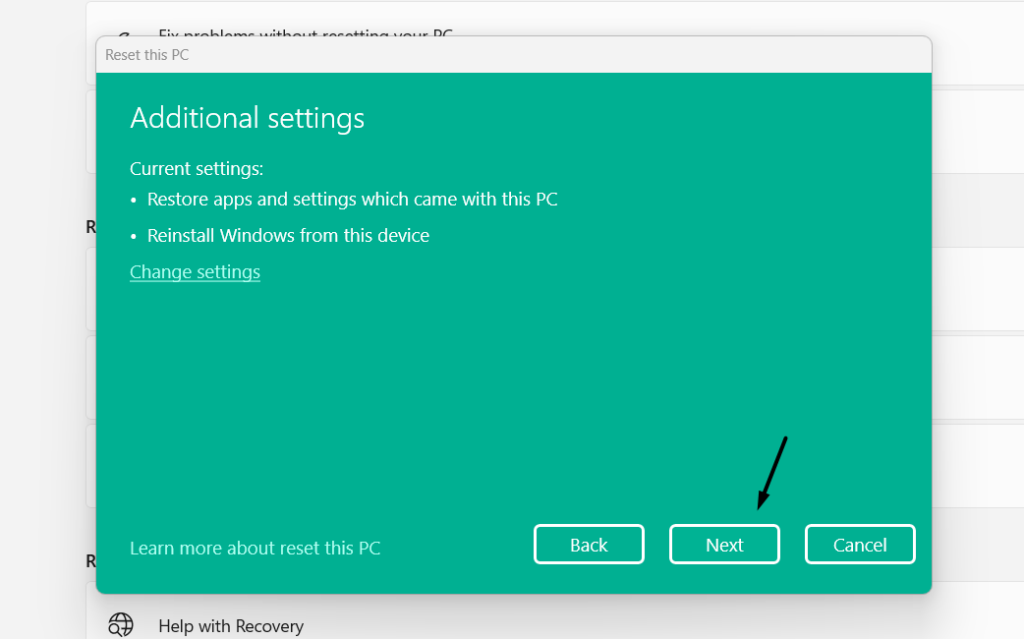Click bullet before Restore apps and settings

[x=135, y=200]
